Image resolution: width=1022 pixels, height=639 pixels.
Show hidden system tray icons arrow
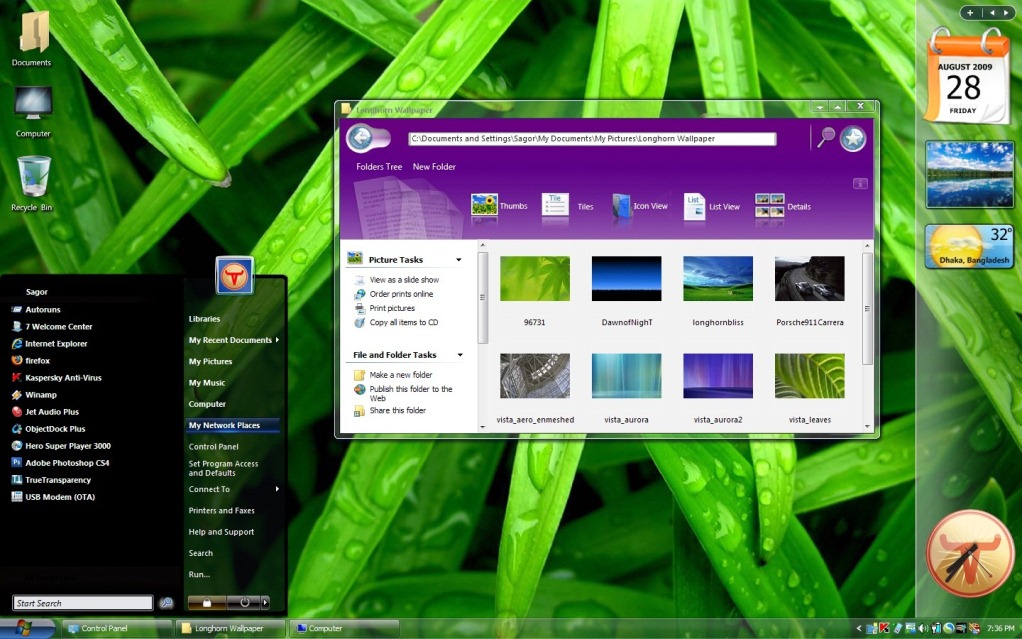point(858,629)
